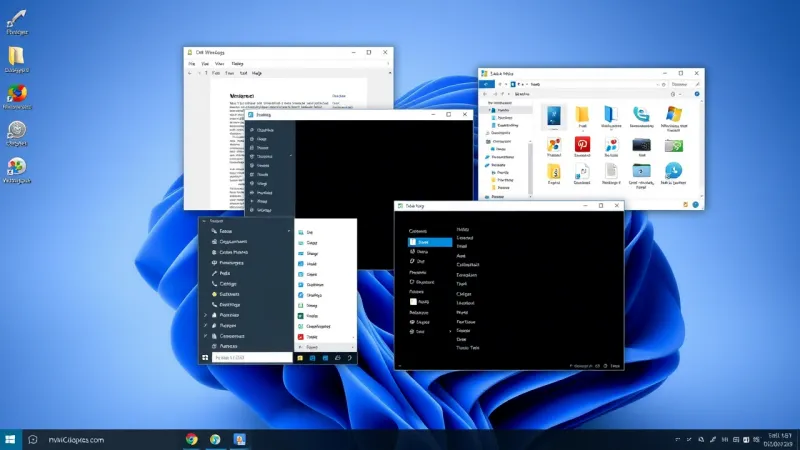Click the search field at the dark menu's bottom

(x=250, y=357)
